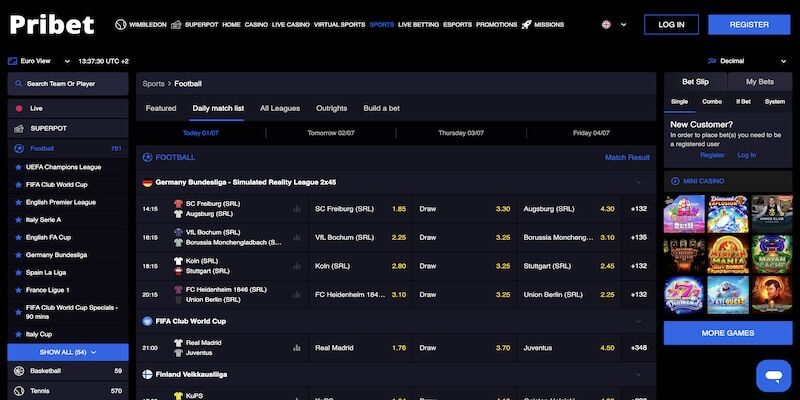Open Casino in top navigation
This screenshot has width=800, height=400.
[x=256, y=24]
